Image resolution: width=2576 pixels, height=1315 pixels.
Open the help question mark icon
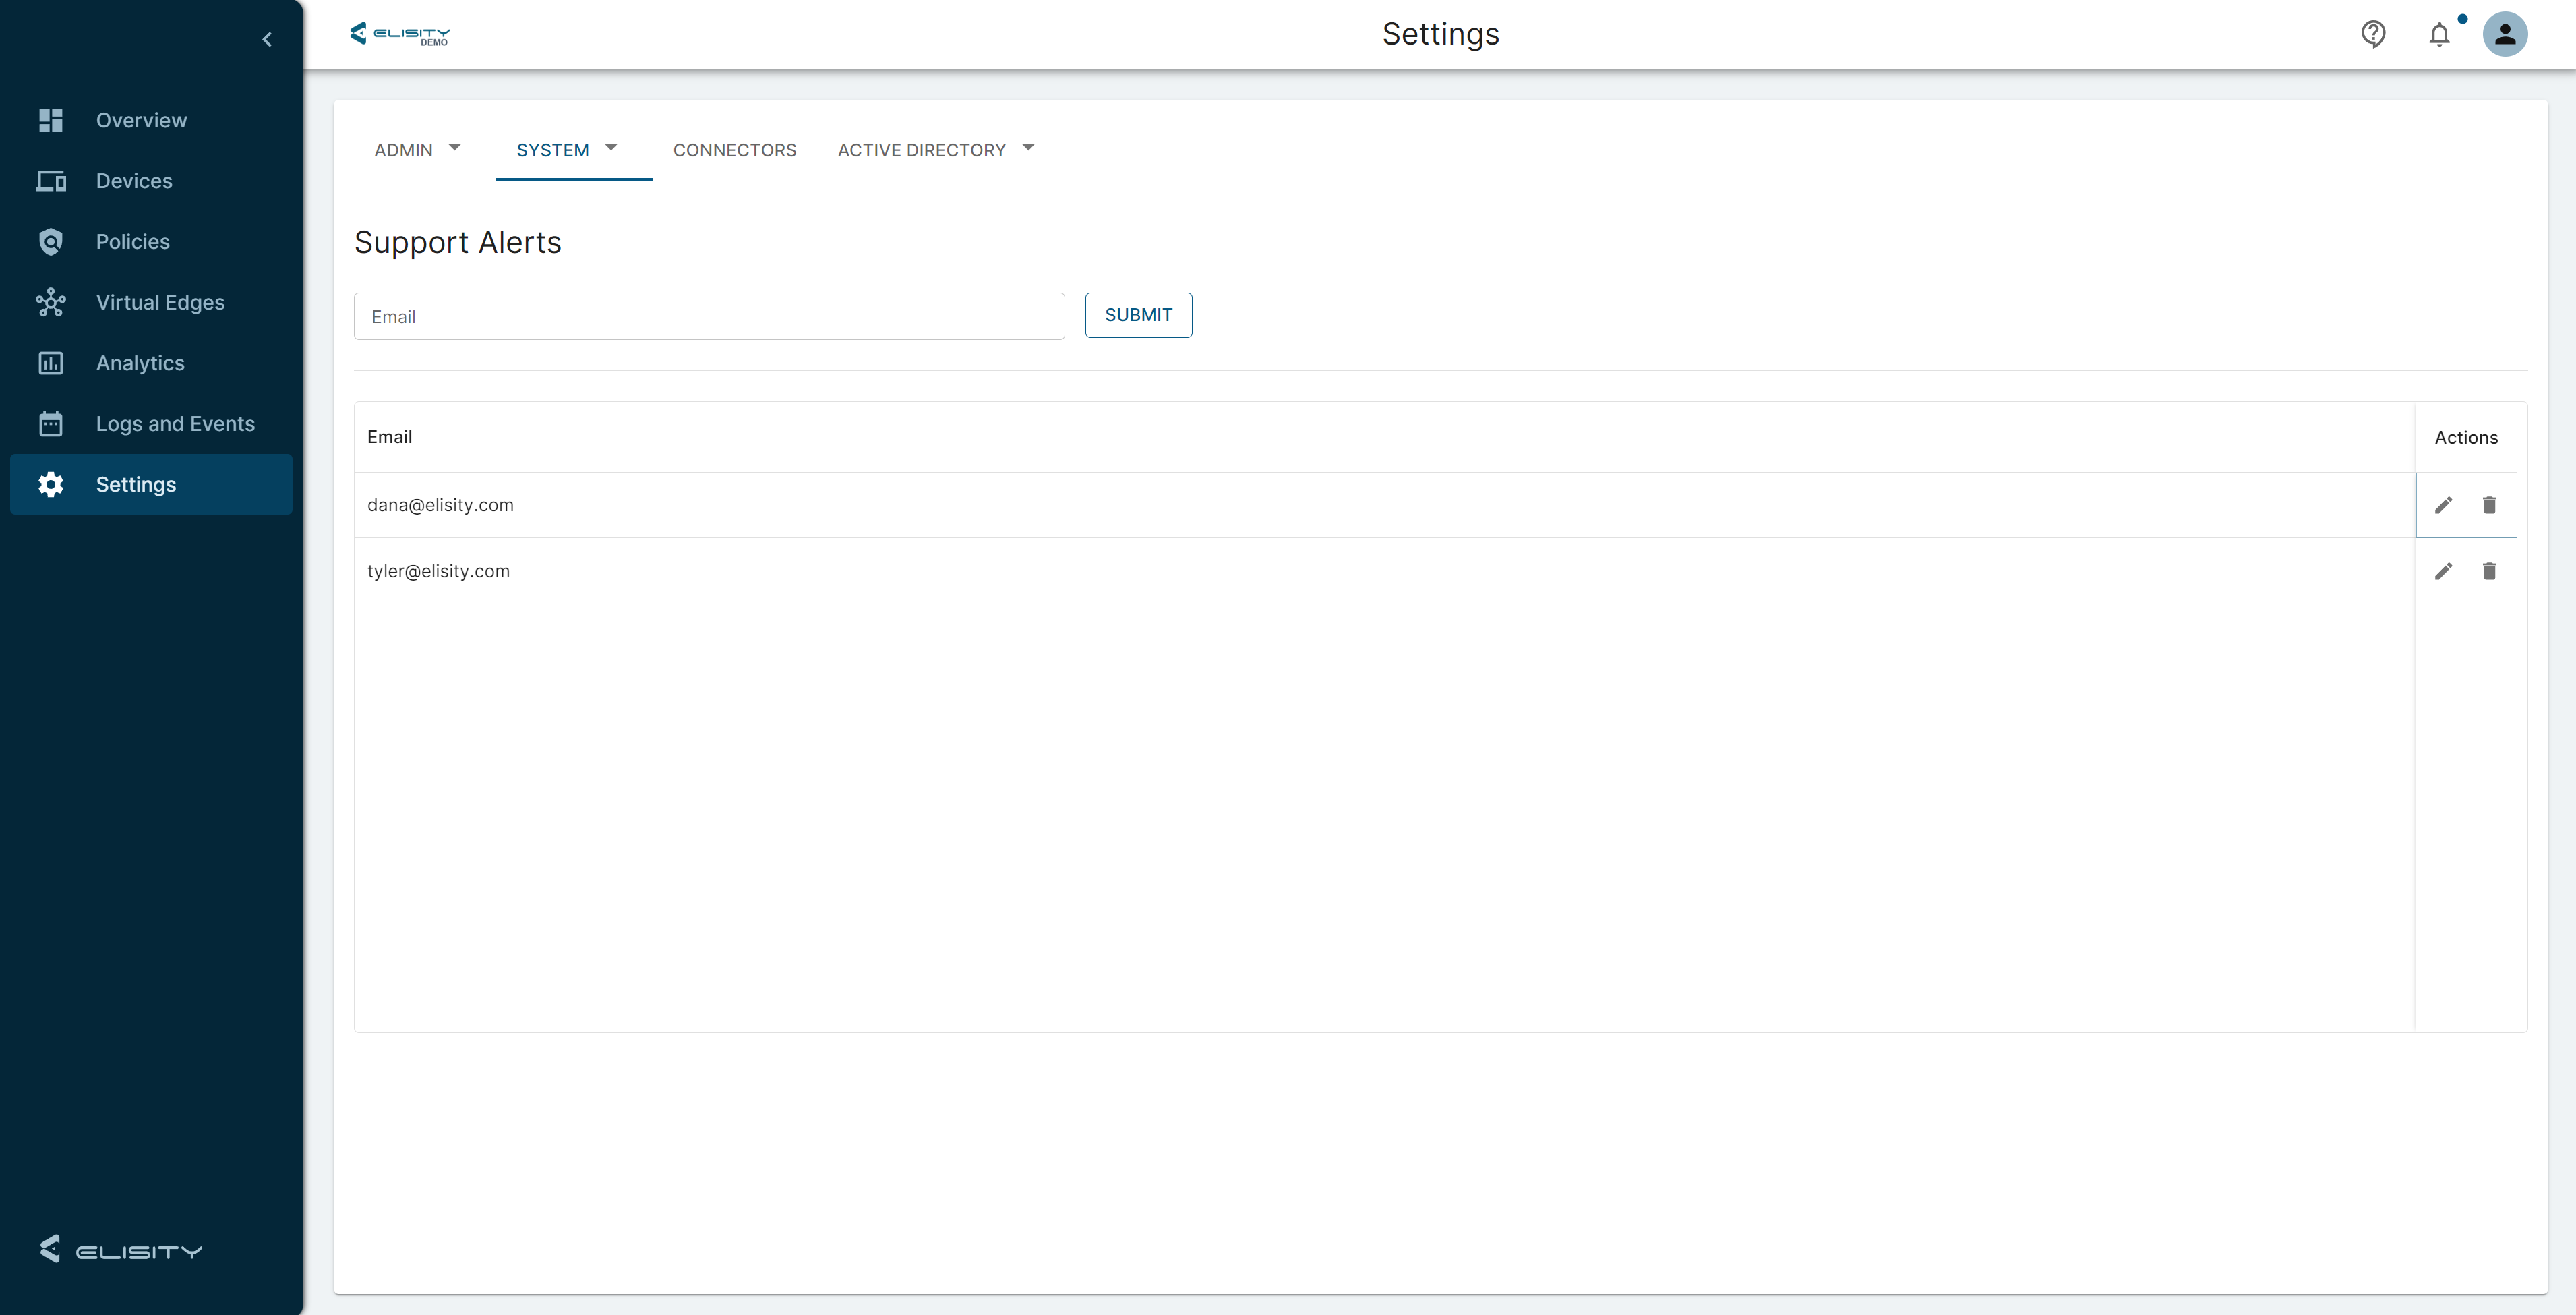2373,35
